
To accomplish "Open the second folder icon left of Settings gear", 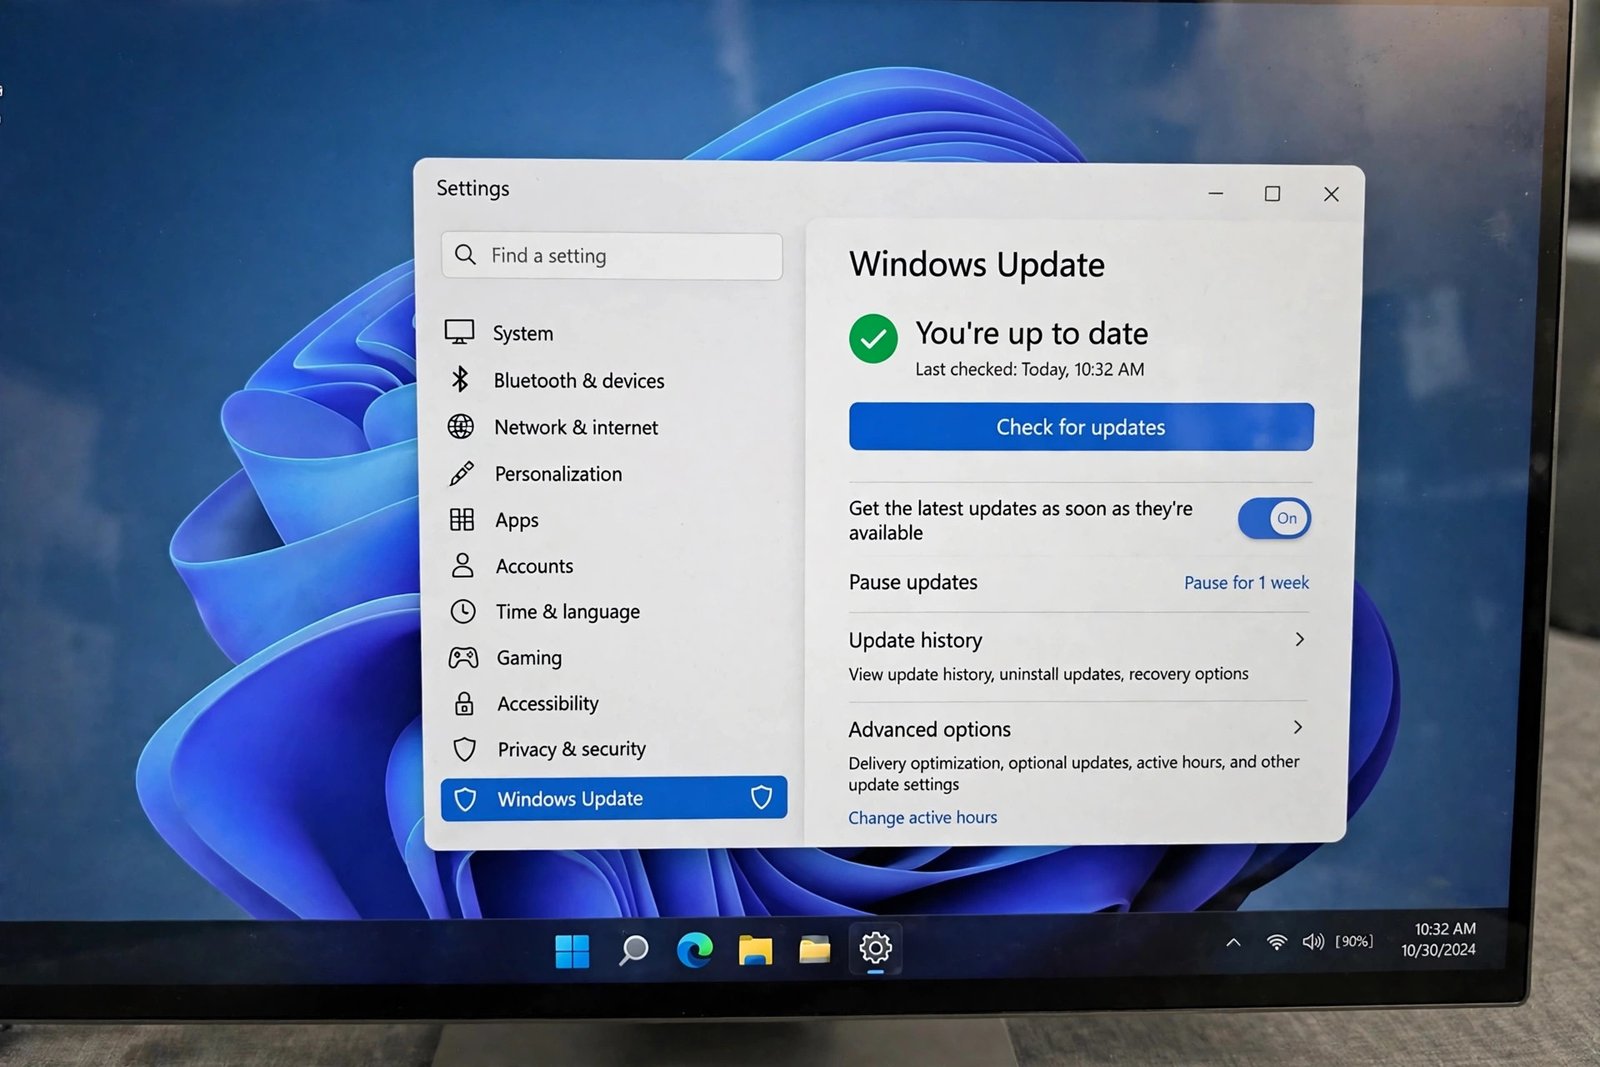I will 815,949.
